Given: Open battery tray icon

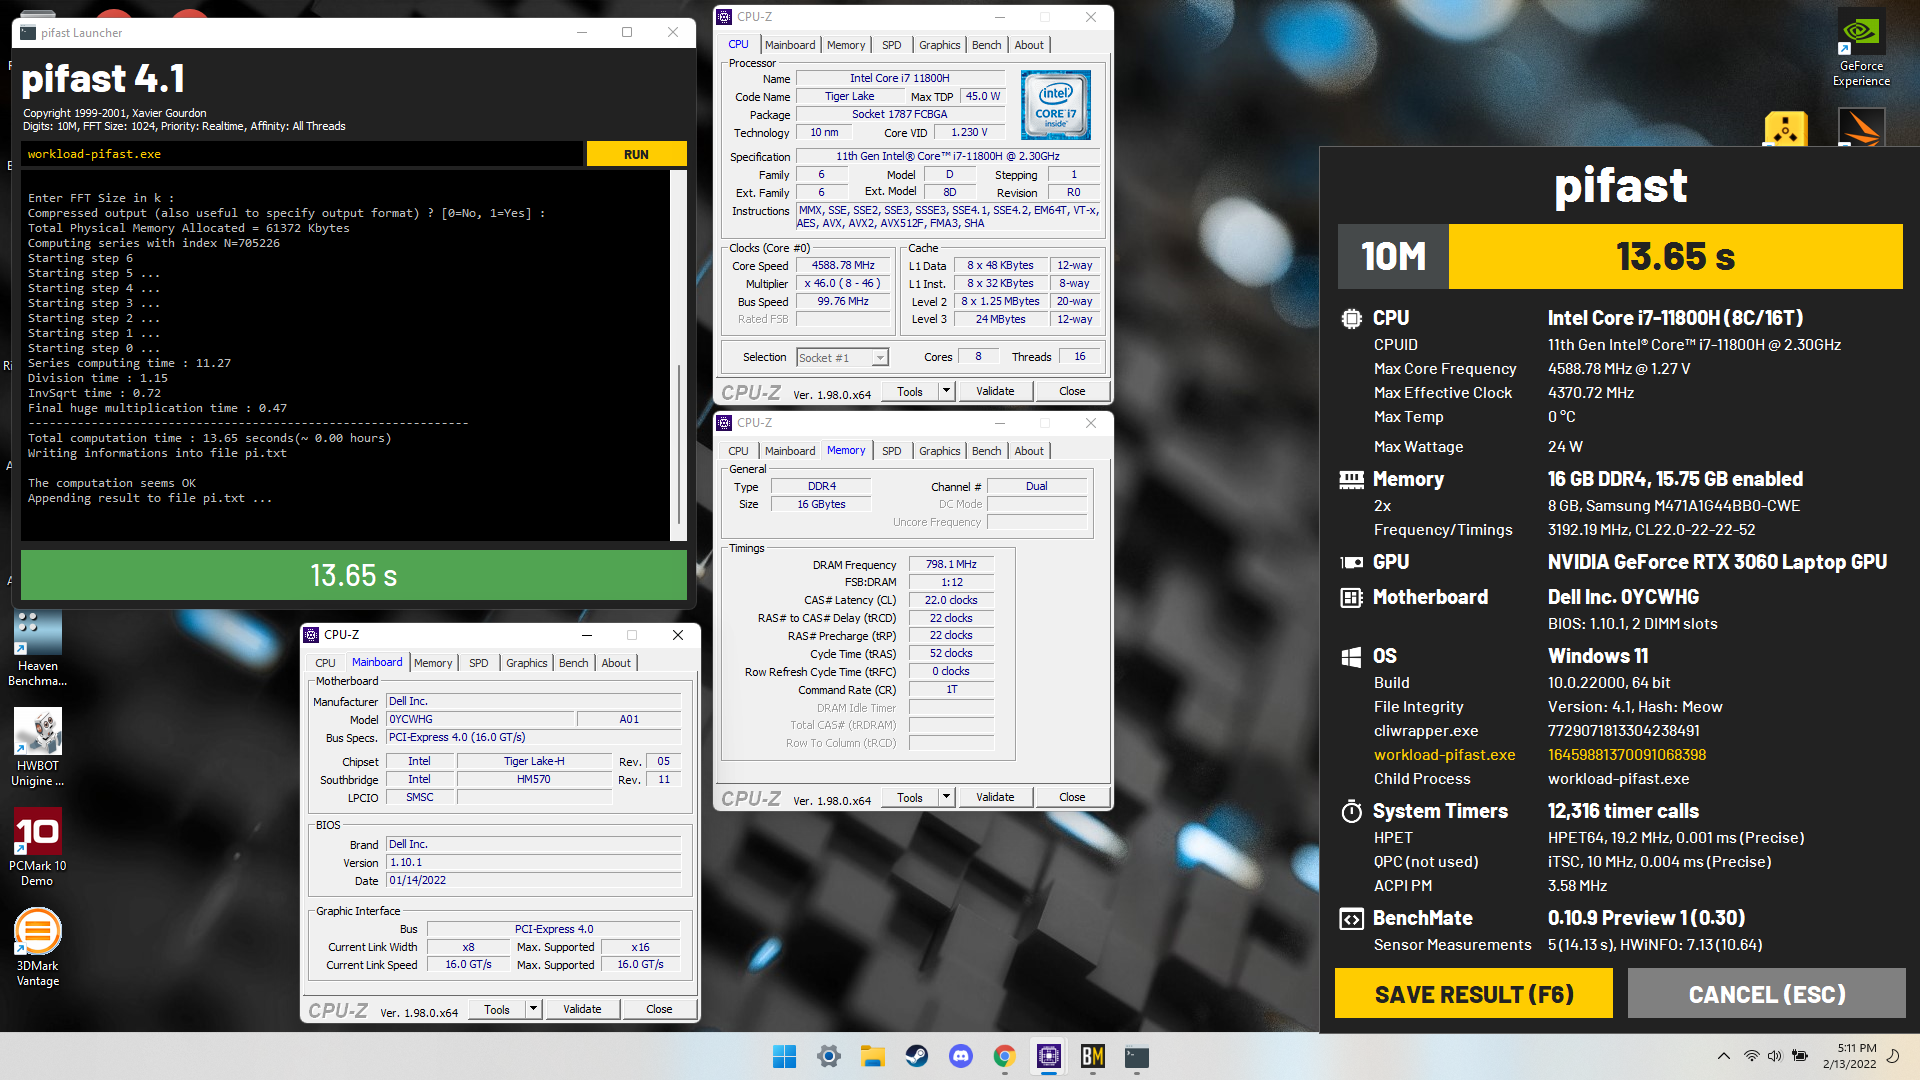Looking at the screenshot, I should [x=1799, y=1056].
